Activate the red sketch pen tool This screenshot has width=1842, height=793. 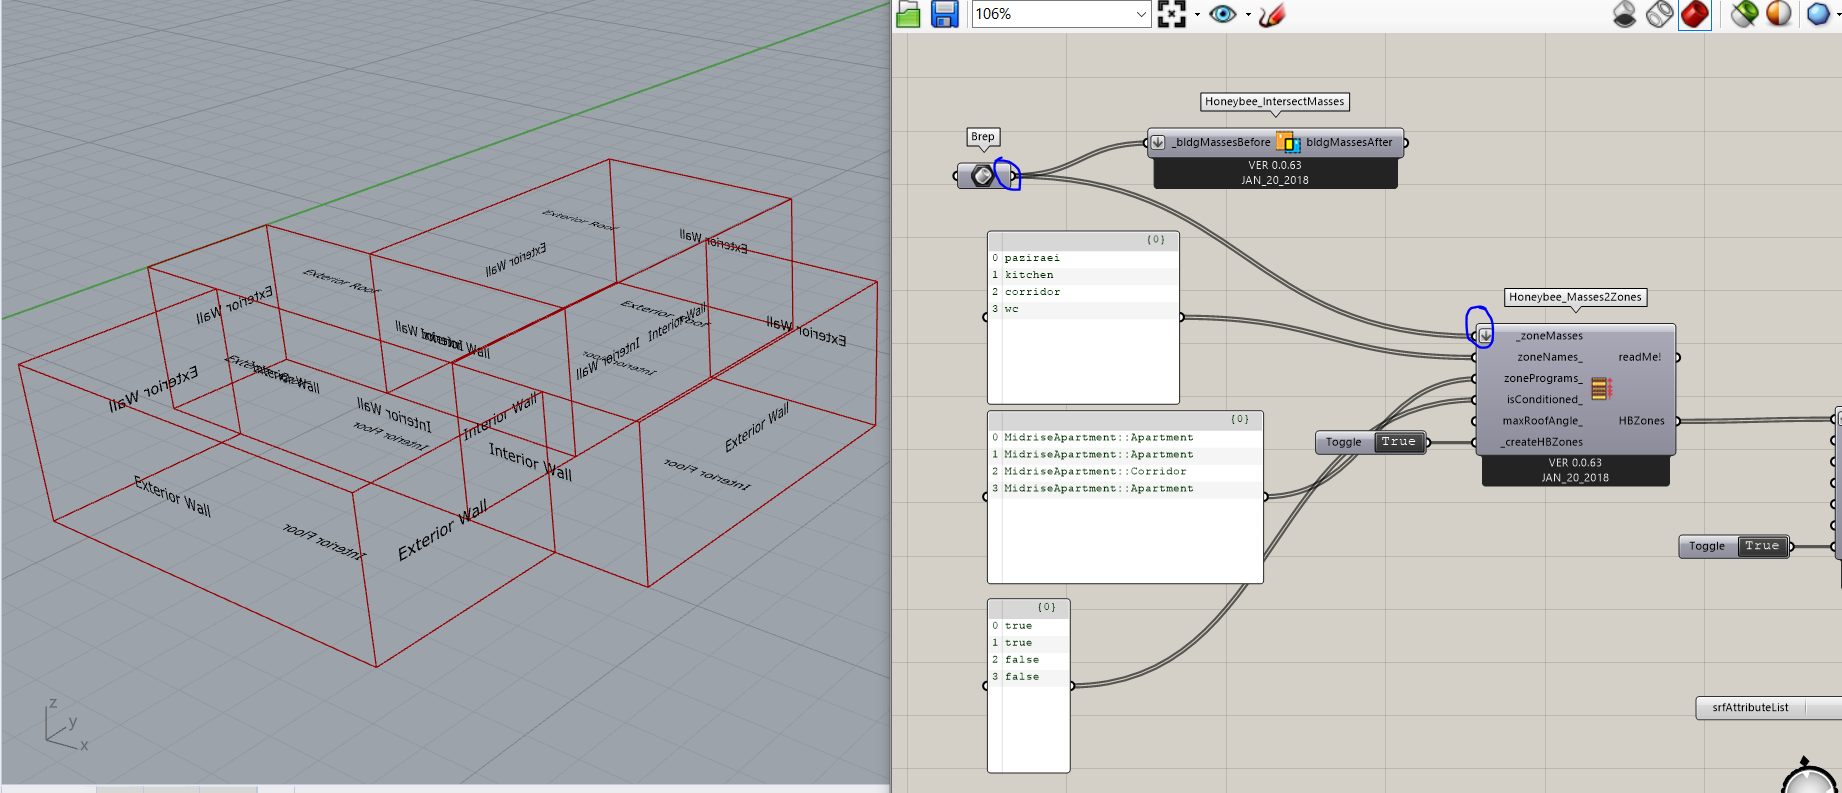(1272, 14)
